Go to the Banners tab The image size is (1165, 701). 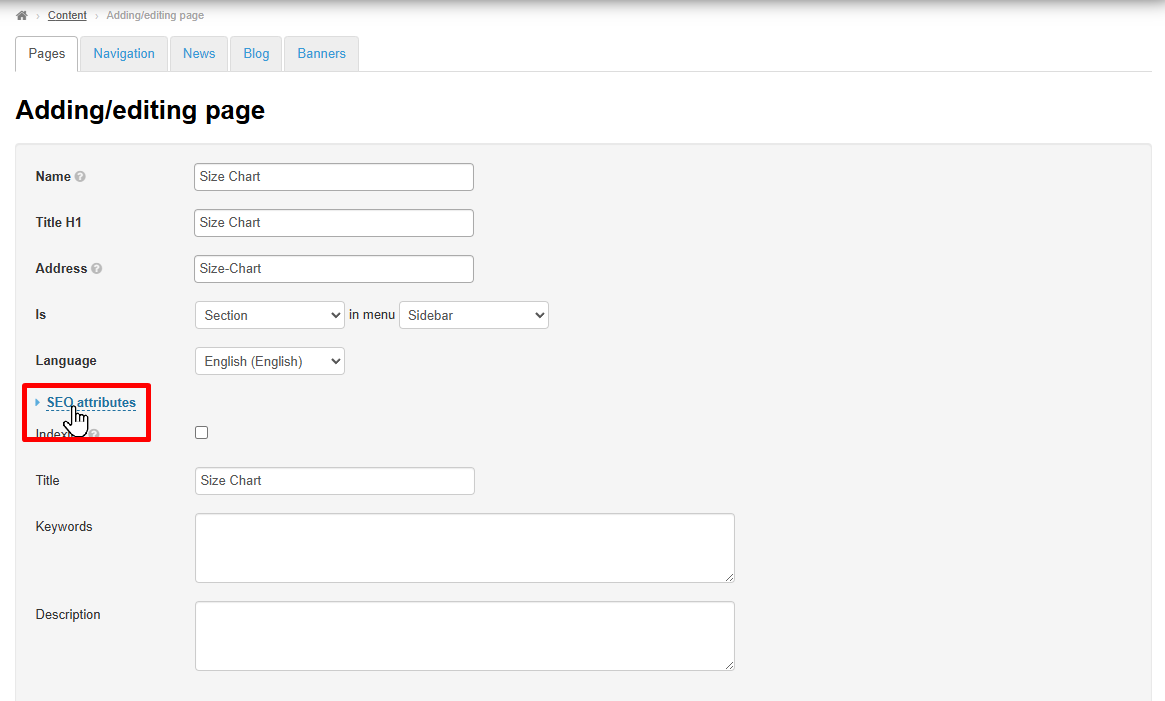click(321, 54)
